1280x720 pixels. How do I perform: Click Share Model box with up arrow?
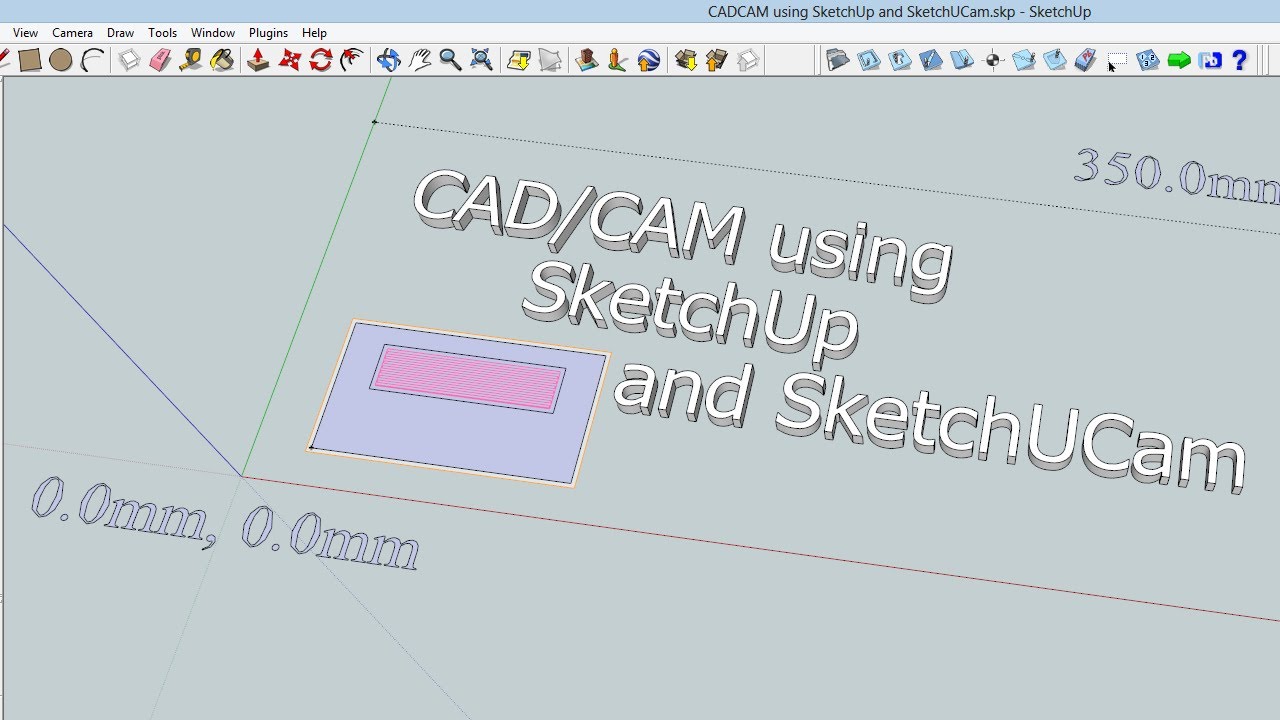coord(717,60)
